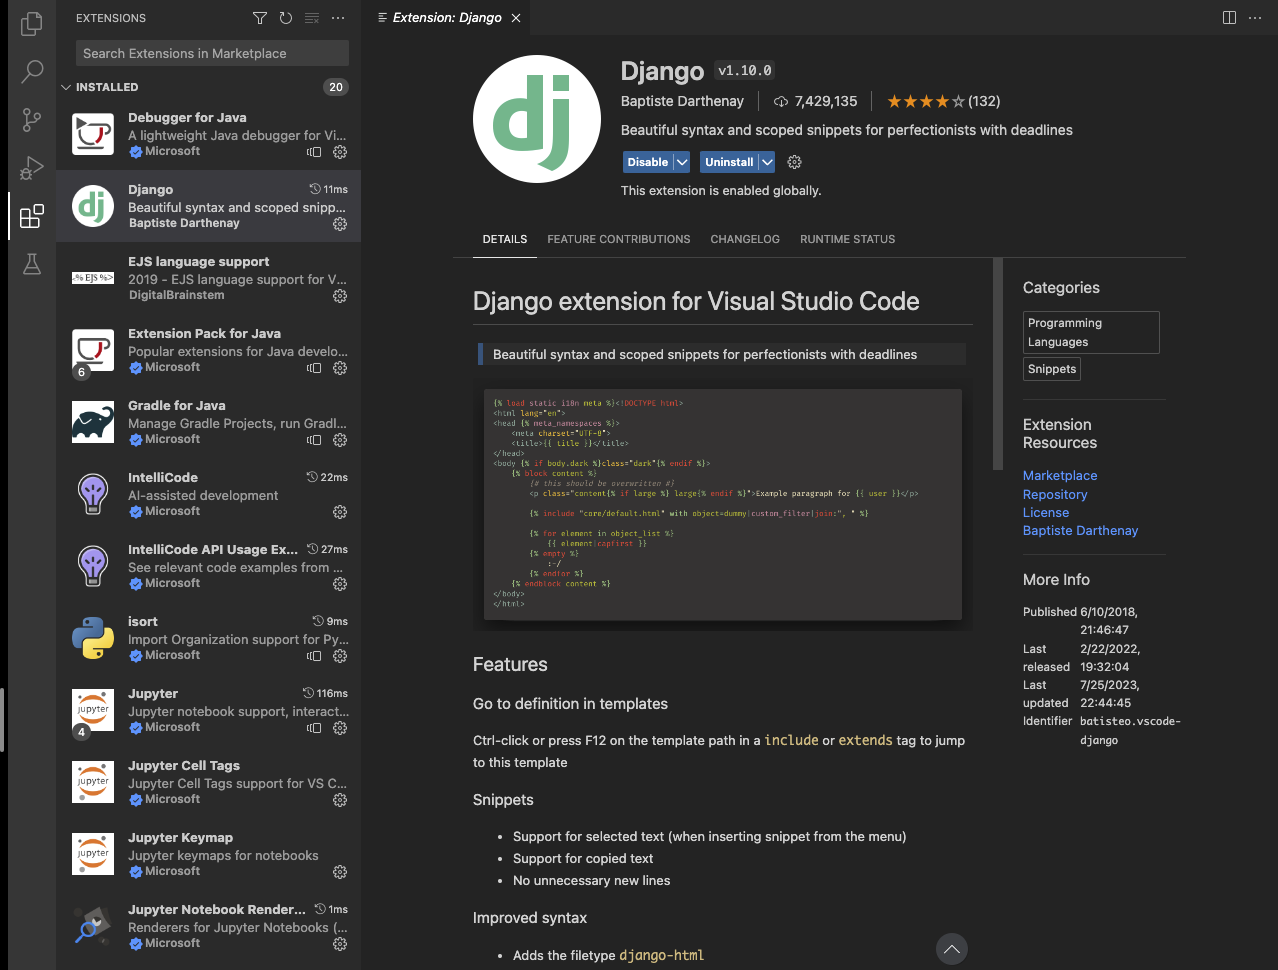
Task: Click the Search Extensions in Marketplace field
Action: 212,53
